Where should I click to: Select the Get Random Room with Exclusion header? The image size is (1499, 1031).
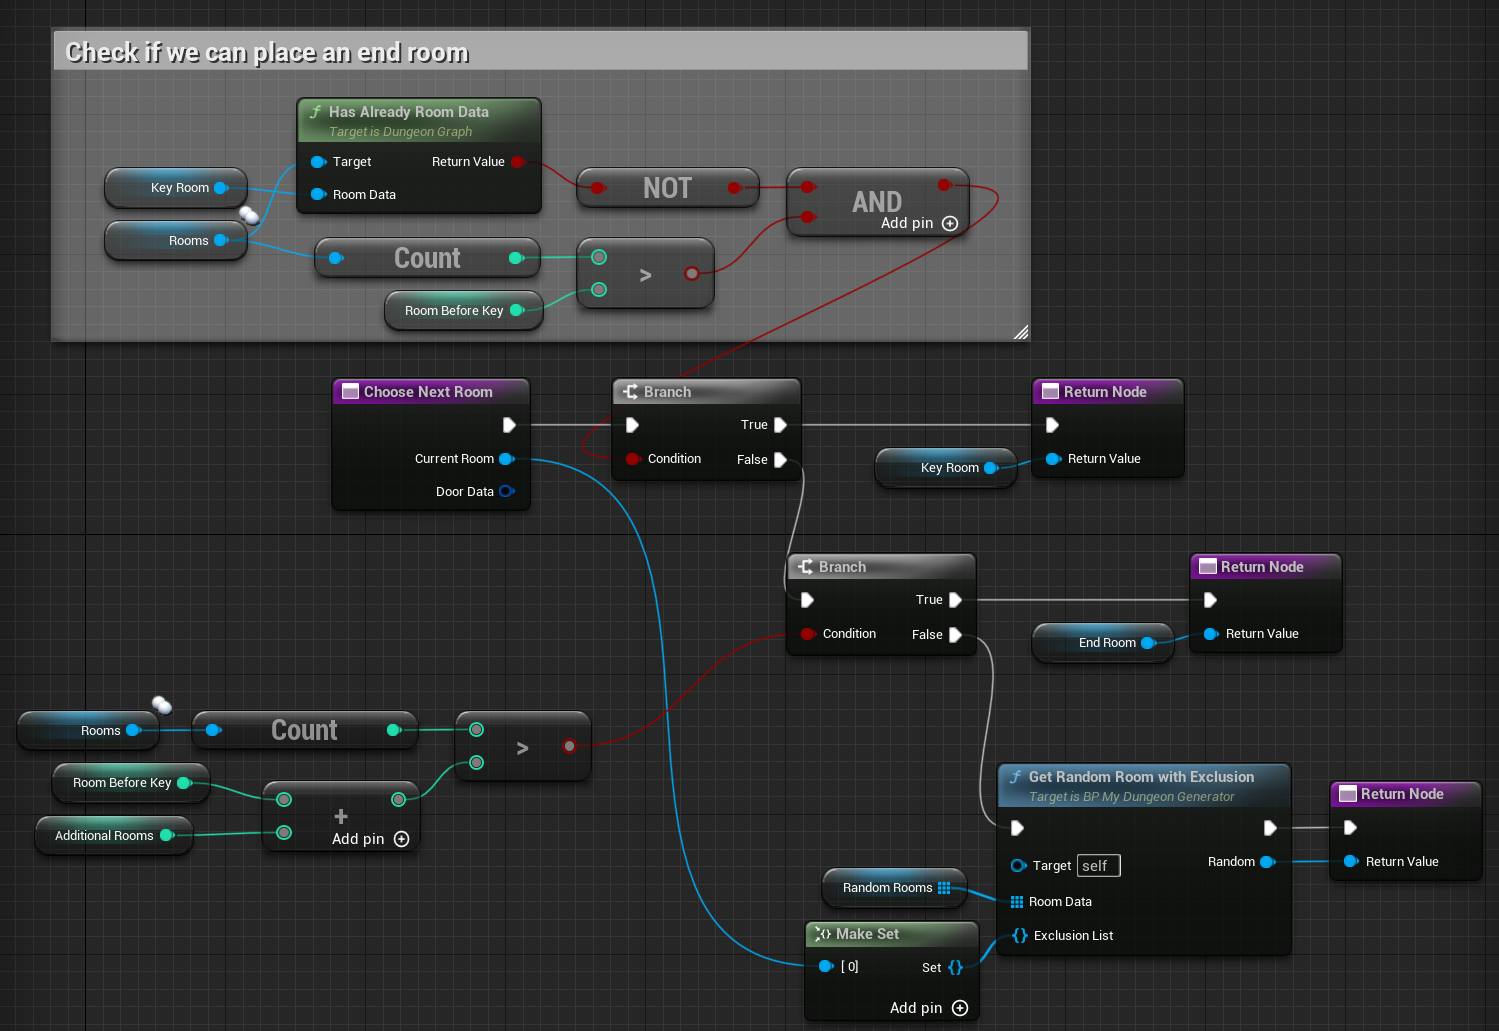point(1141,777)
